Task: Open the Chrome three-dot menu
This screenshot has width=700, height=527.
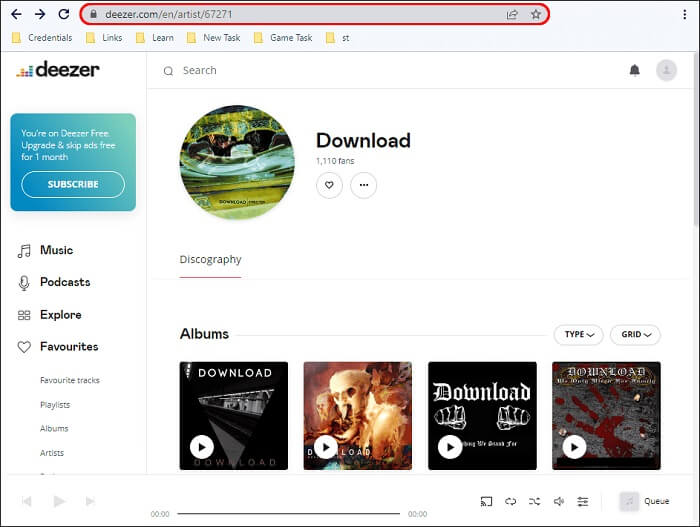Action: coord(684,14)
